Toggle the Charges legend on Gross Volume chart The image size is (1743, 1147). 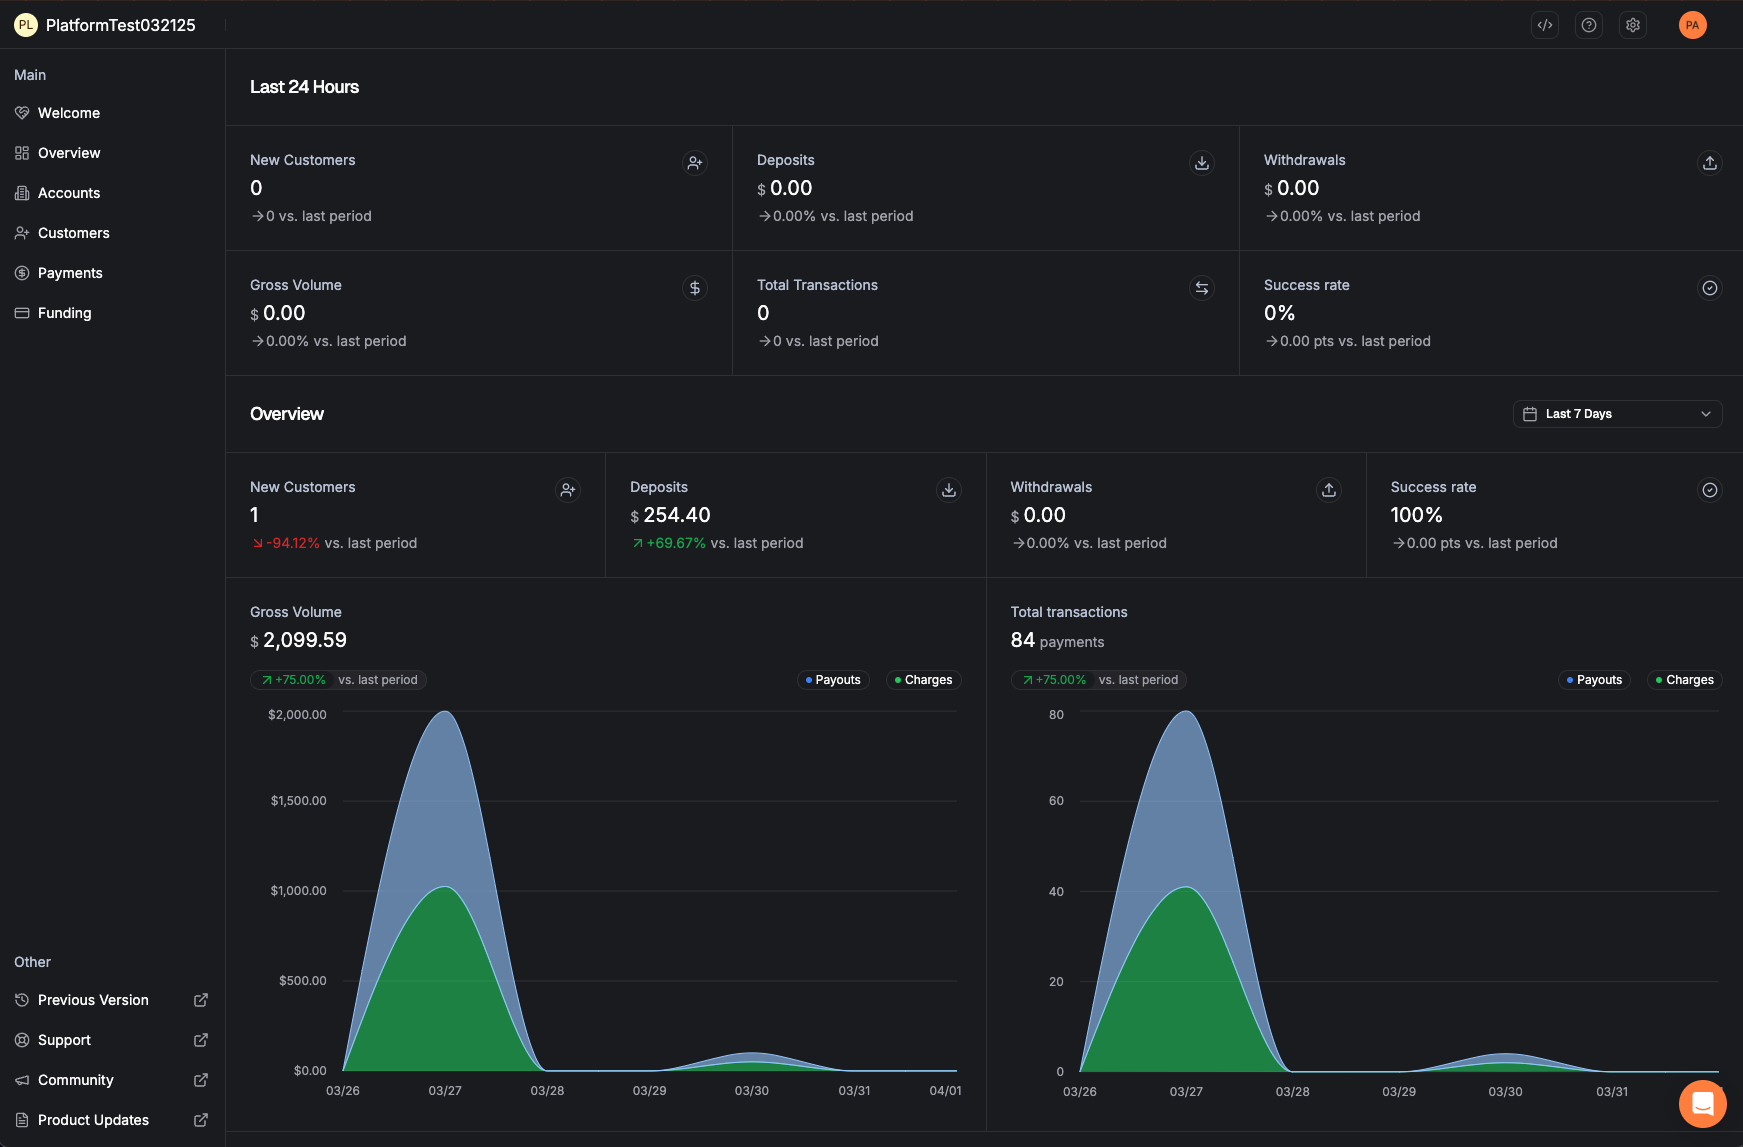(922, 680)
